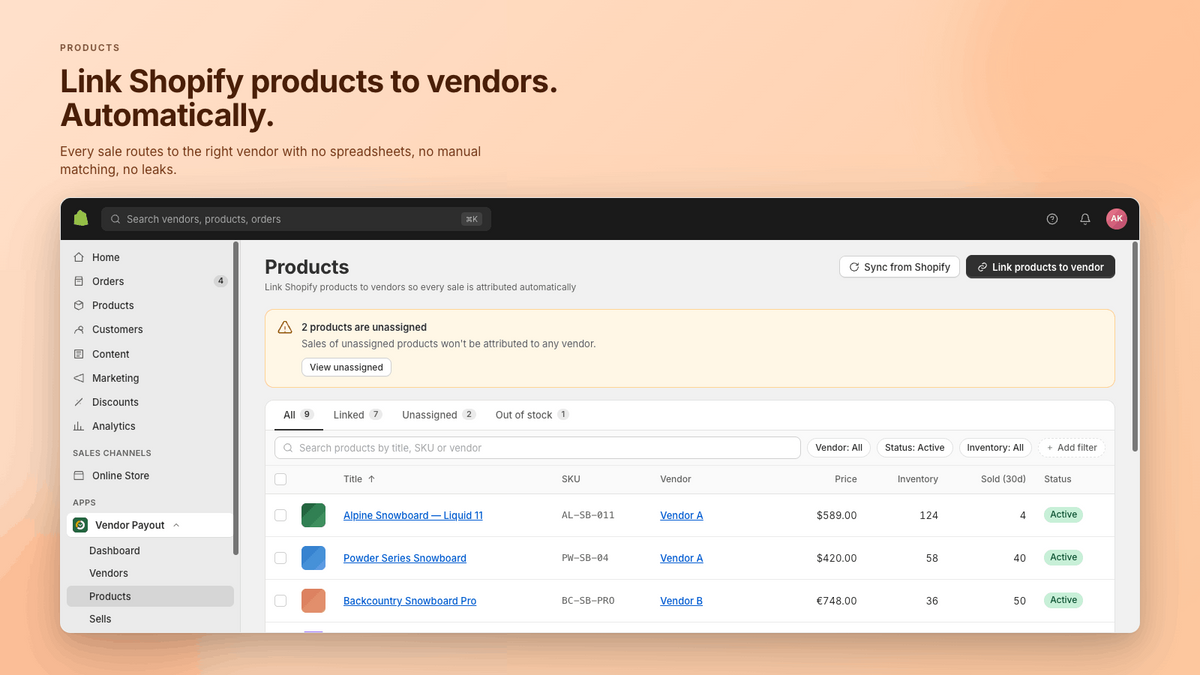Click the Price column header
1200x675 pixels.
point(846,479)
